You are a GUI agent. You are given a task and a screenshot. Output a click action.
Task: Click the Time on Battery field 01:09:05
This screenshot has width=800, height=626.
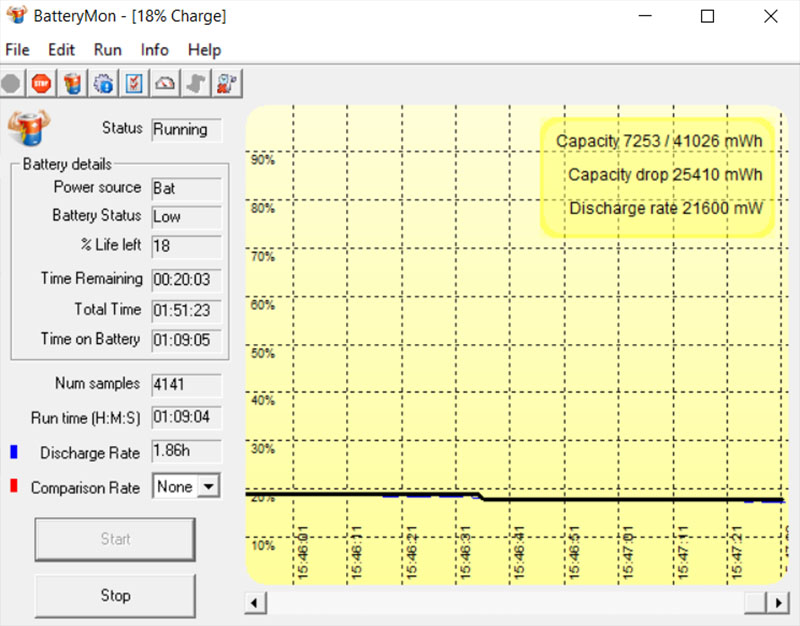186,340
